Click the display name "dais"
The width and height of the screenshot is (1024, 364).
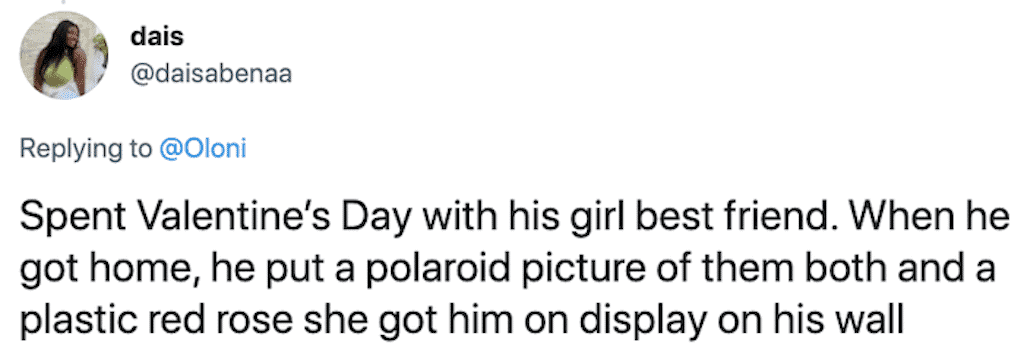click(157, 36)
